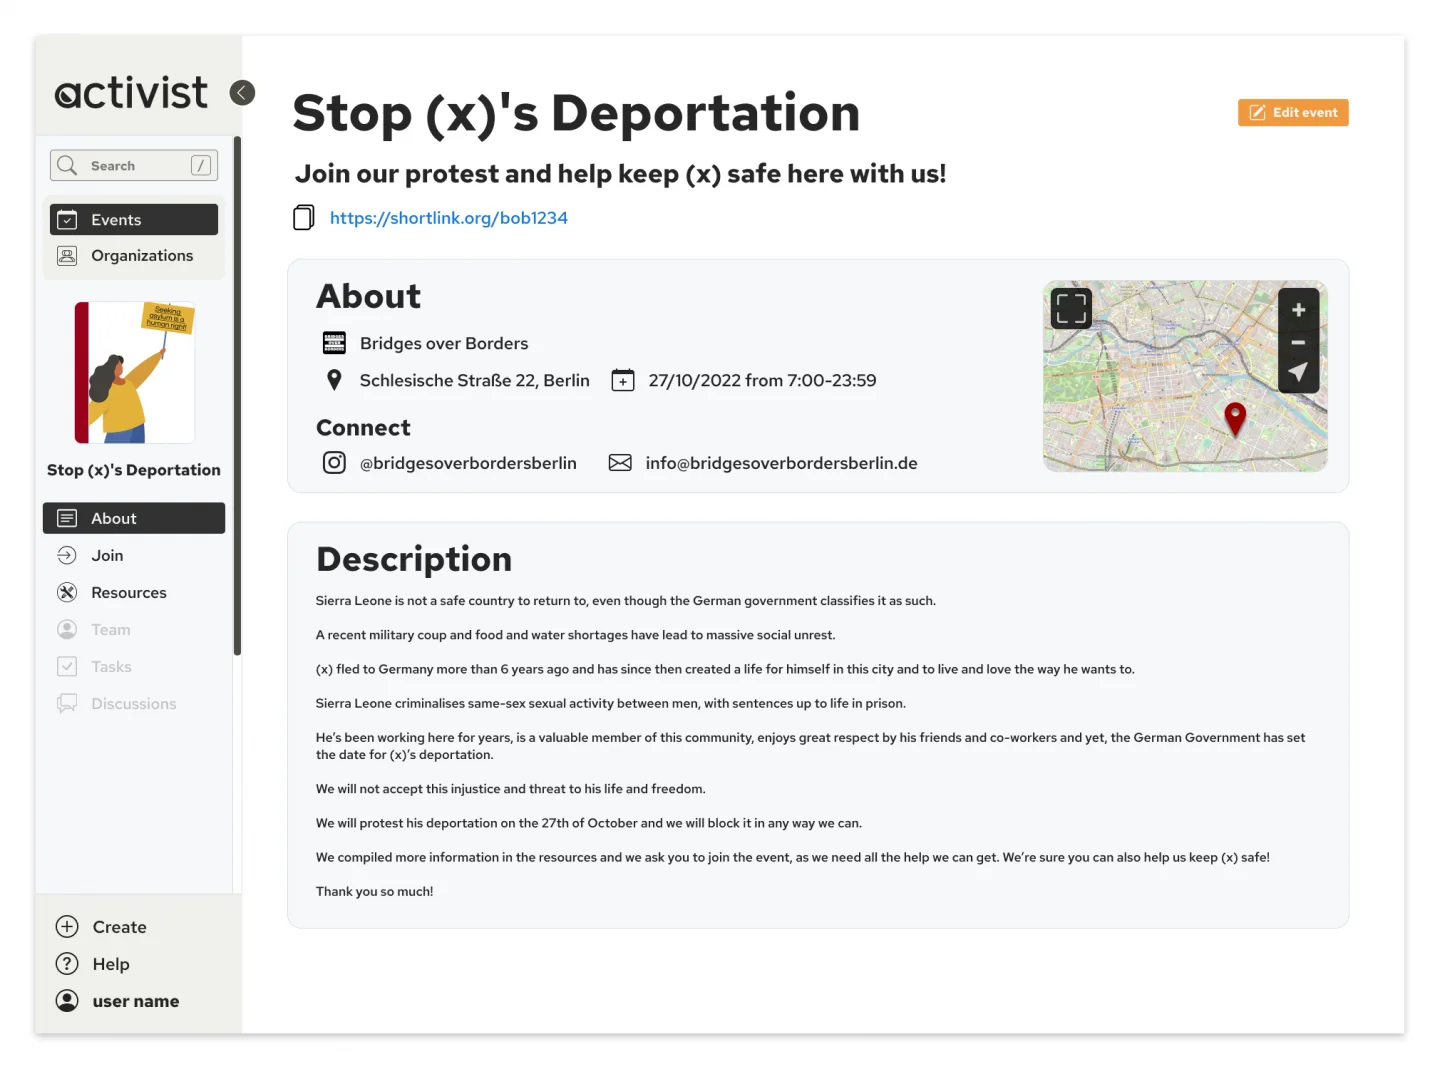The height and width of the screenshot is (1069, 1440).
Task: Click into the Search field
Action: 133,166
